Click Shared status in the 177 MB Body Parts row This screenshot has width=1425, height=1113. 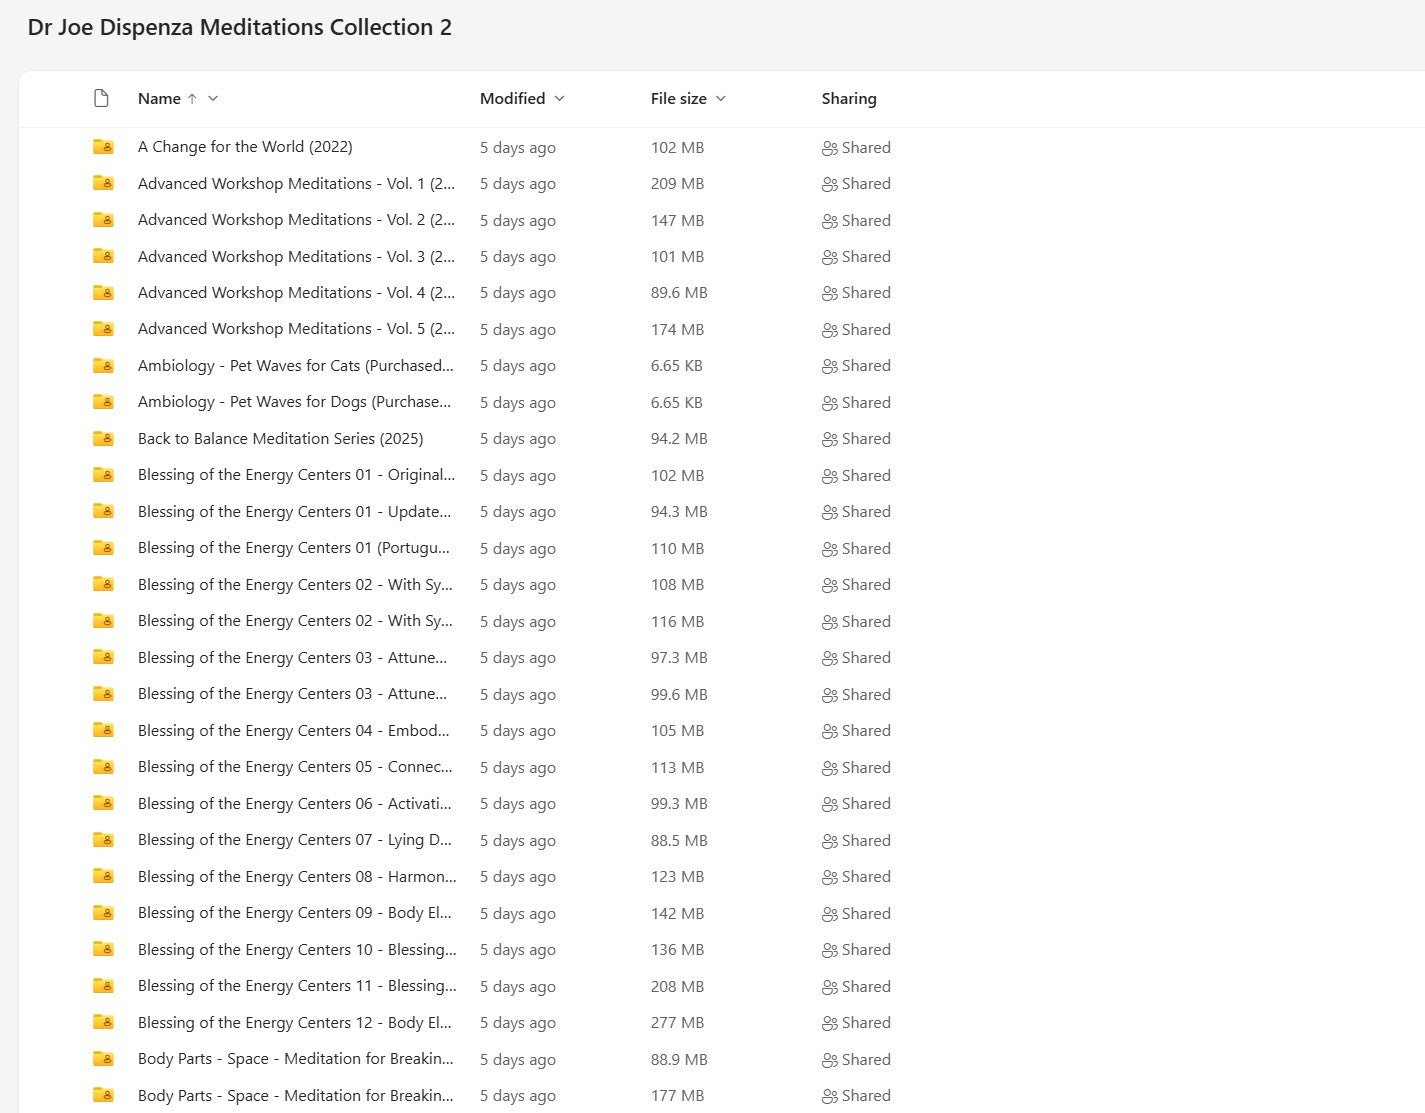point(856,1096)
